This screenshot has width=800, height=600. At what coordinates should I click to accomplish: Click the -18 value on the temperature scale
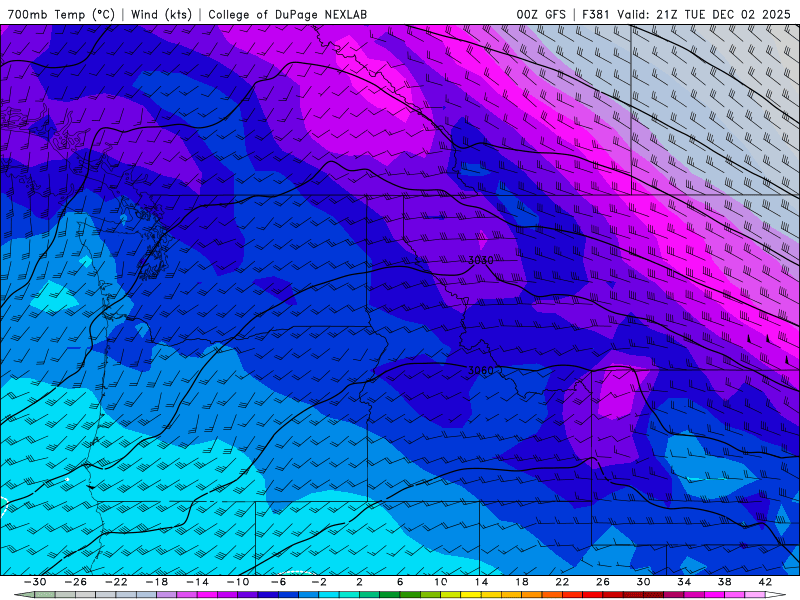point(157,582)
